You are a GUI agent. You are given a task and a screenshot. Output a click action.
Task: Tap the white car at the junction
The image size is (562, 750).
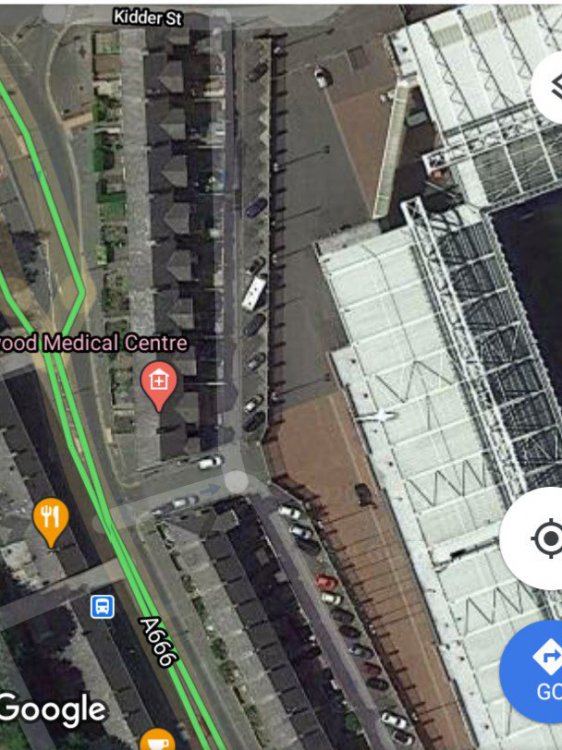[210, 462]
